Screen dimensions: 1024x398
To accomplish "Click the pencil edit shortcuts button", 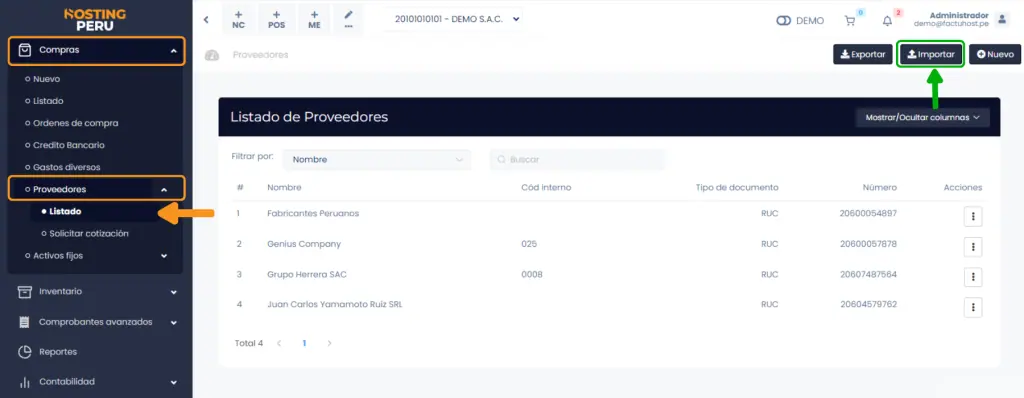I will pyautogui.click(x=349, y=20).
